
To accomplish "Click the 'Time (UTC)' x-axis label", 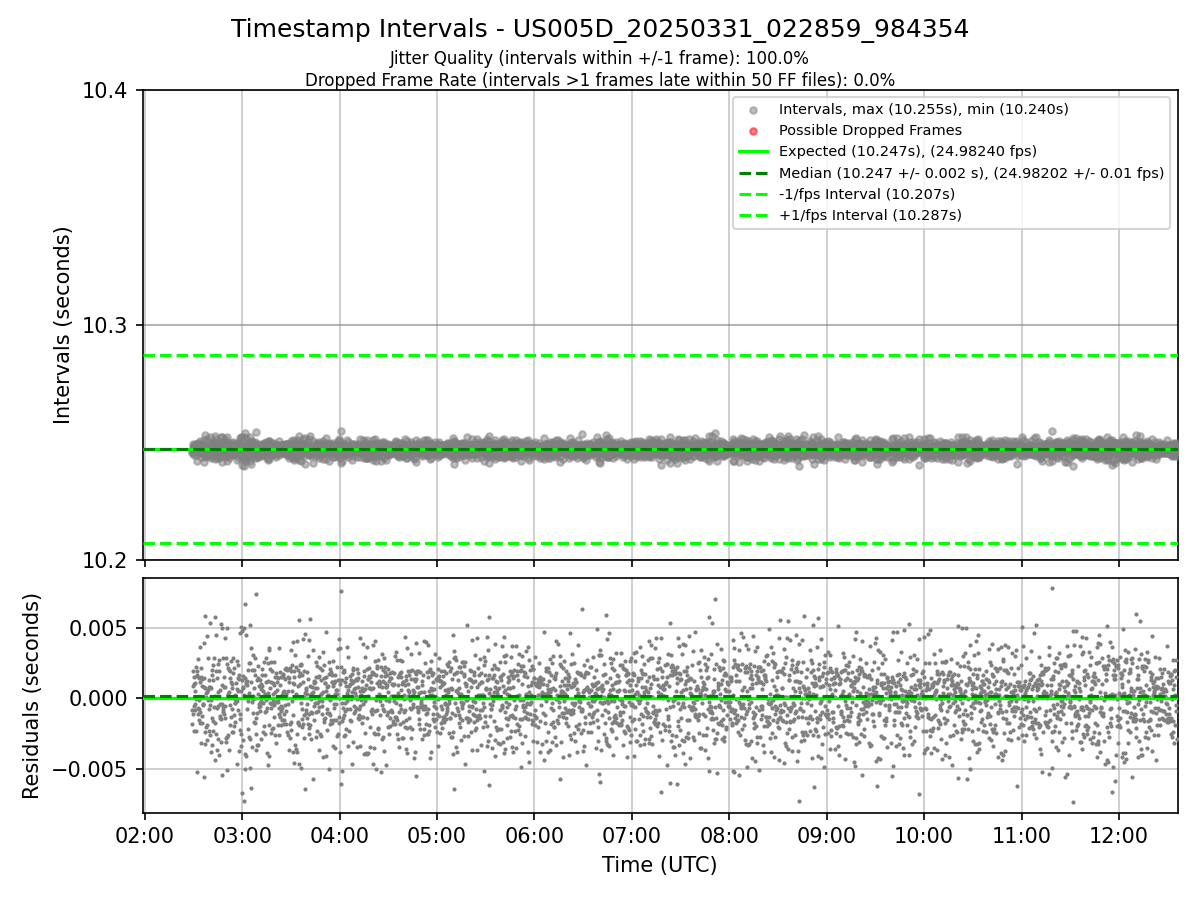I will click(x=659, y=865).
